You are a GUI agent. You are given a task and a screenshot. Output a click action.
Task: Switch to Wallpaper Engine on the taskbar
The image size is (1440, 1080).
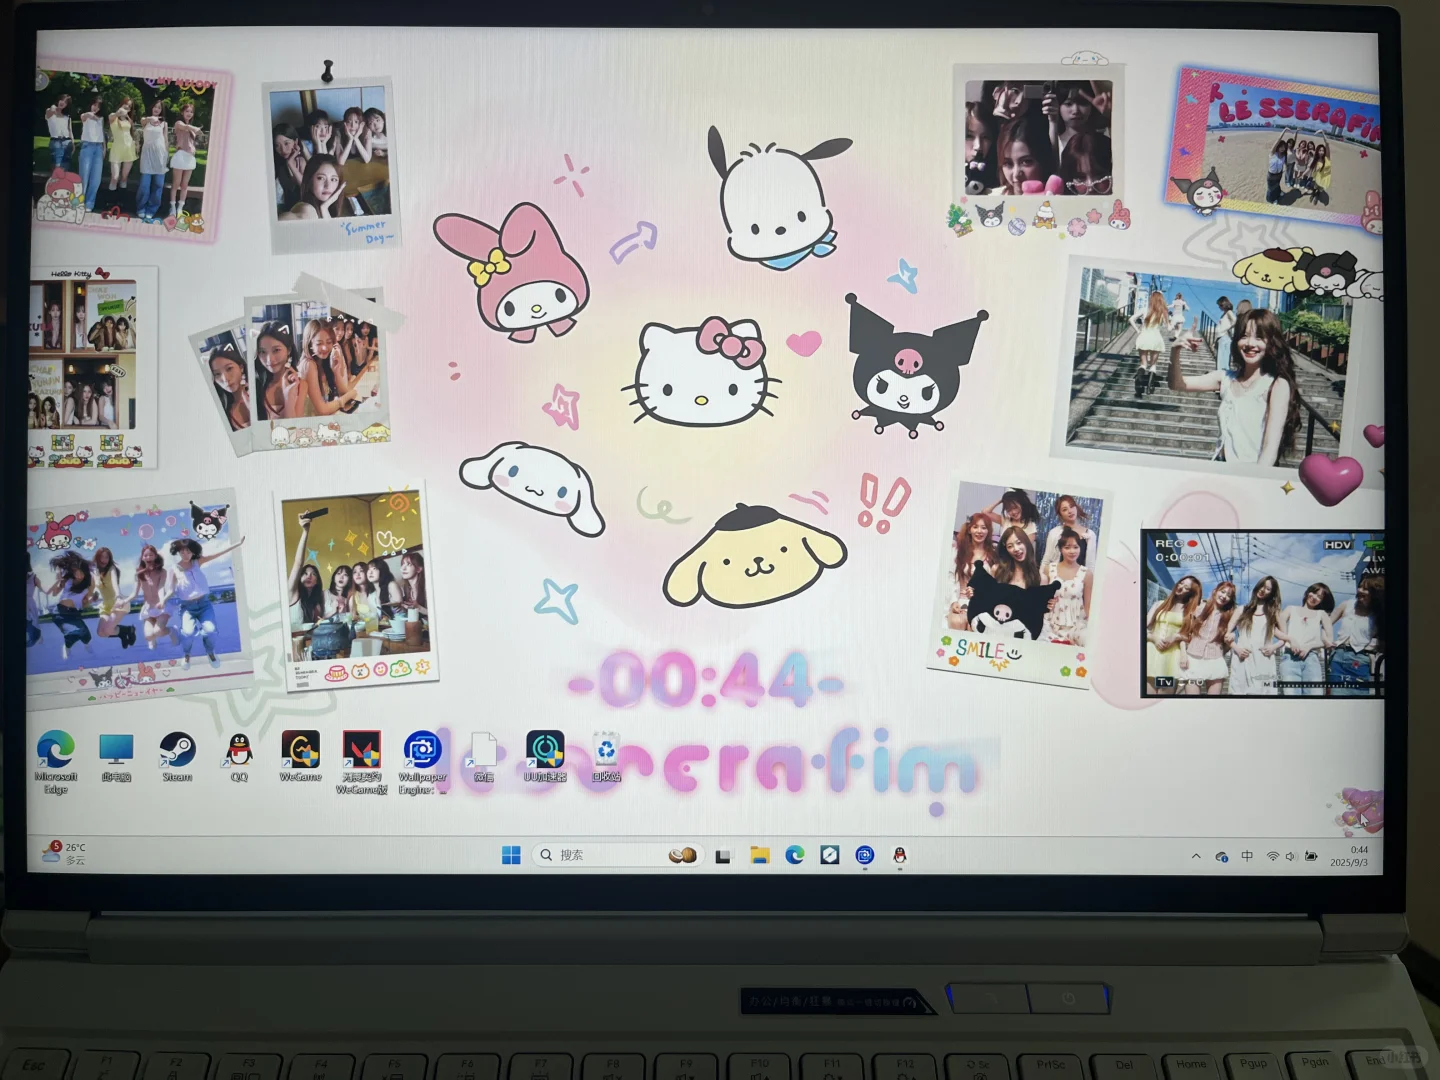[865, 855]
